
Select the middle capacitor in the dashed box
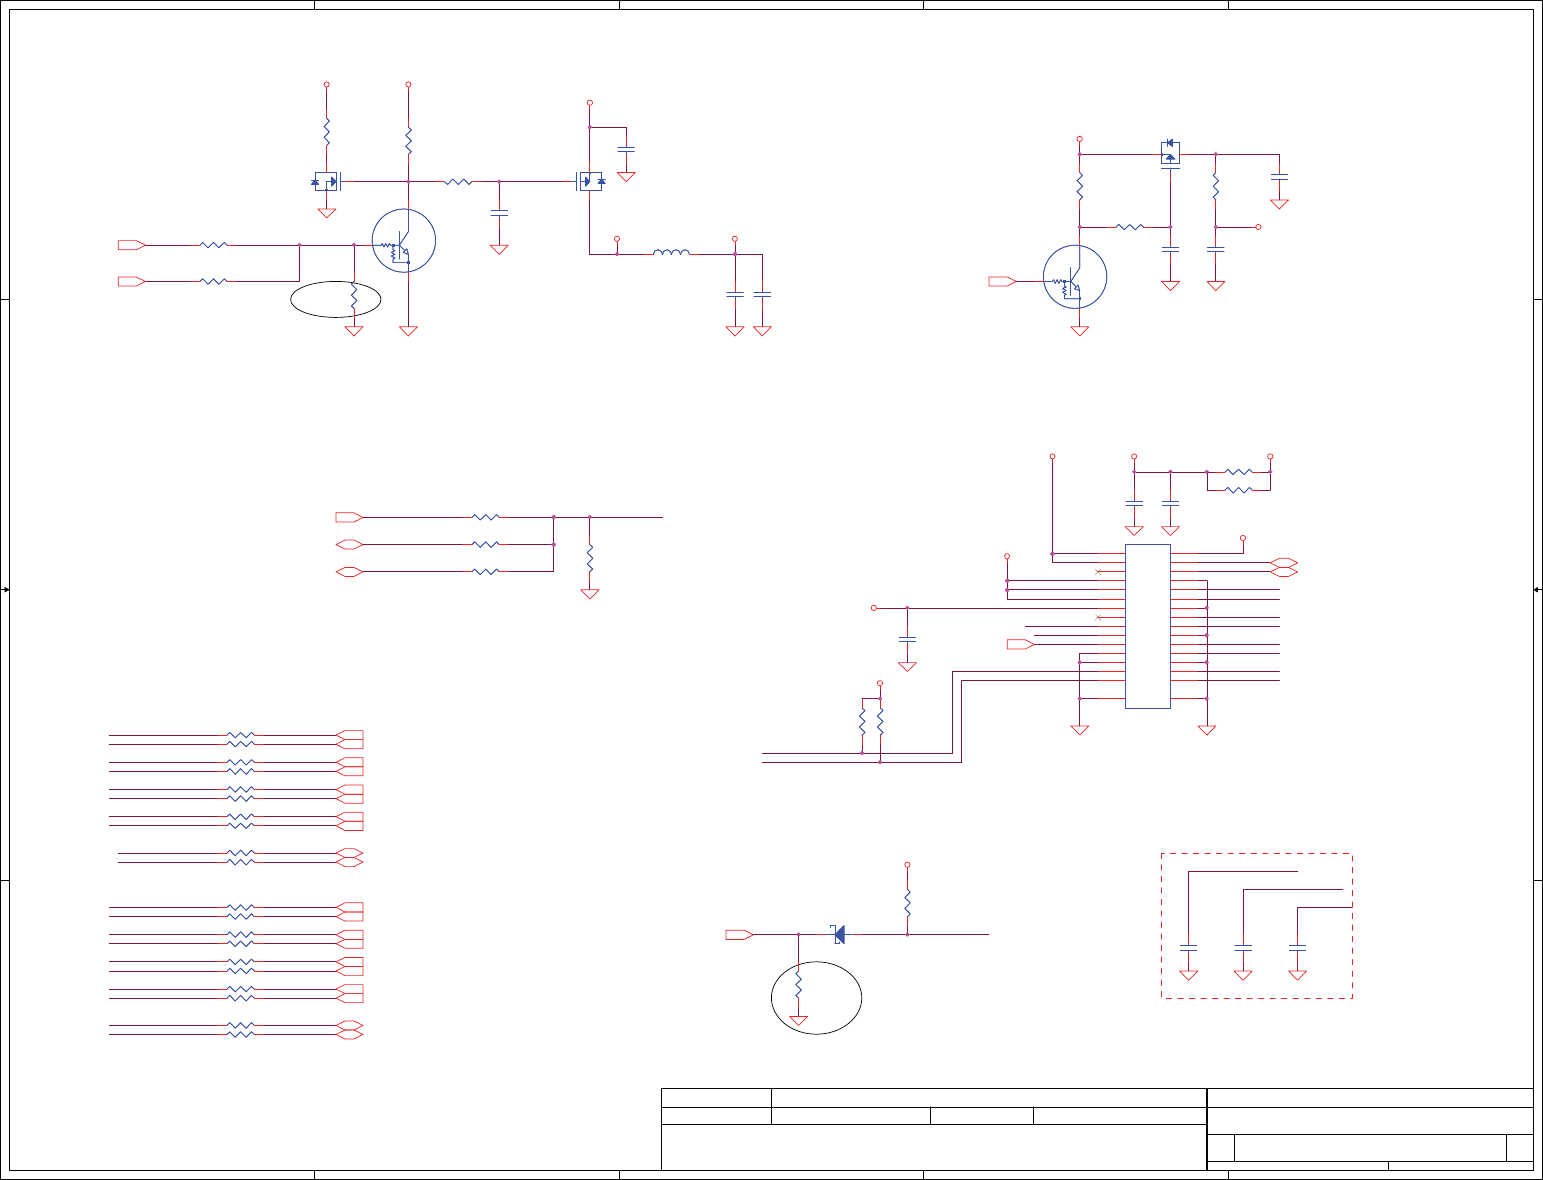click(1243, 946)
